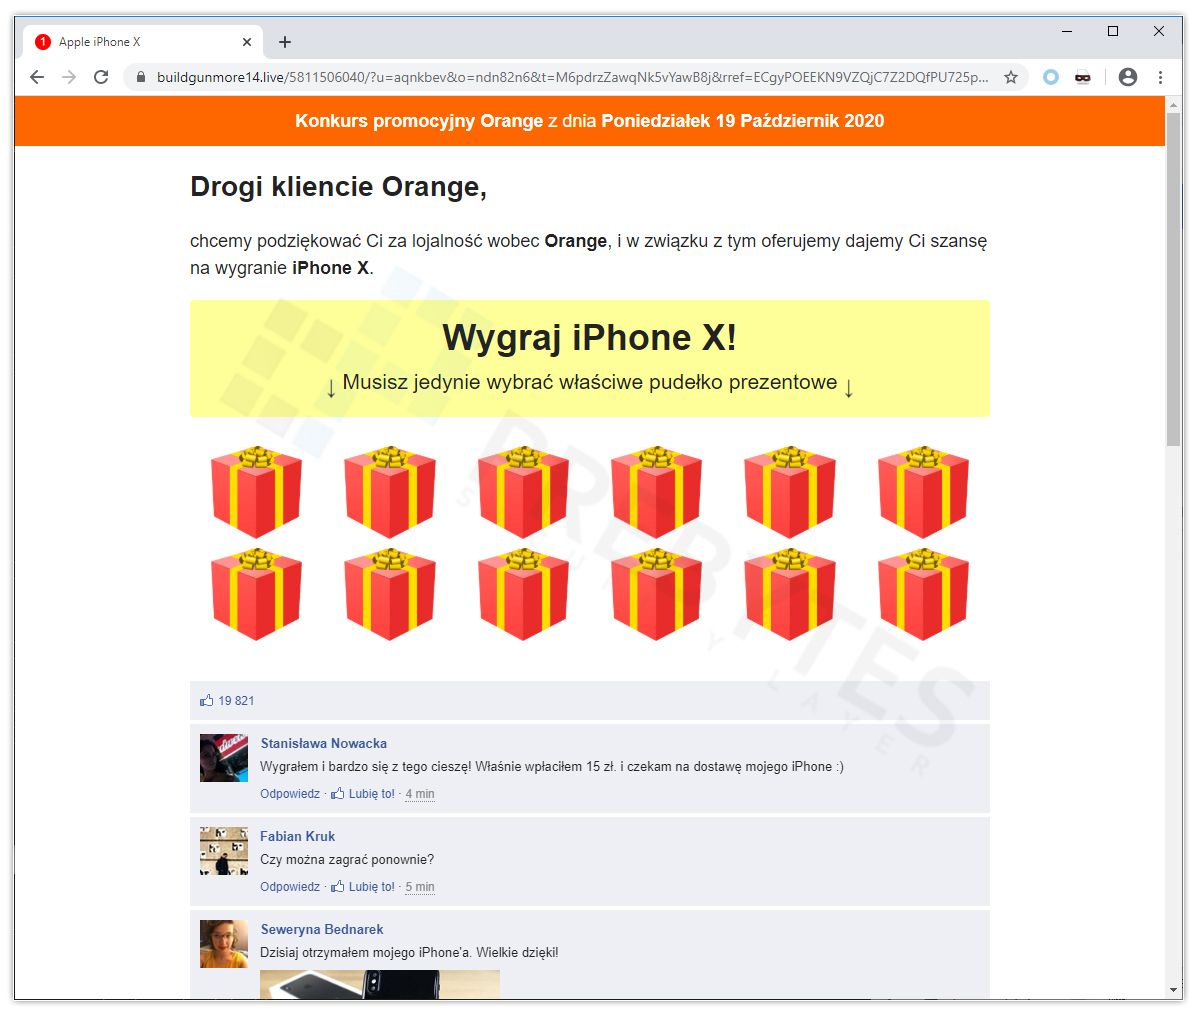Open the incognito-glasses extension icon

click(1083, 77)
